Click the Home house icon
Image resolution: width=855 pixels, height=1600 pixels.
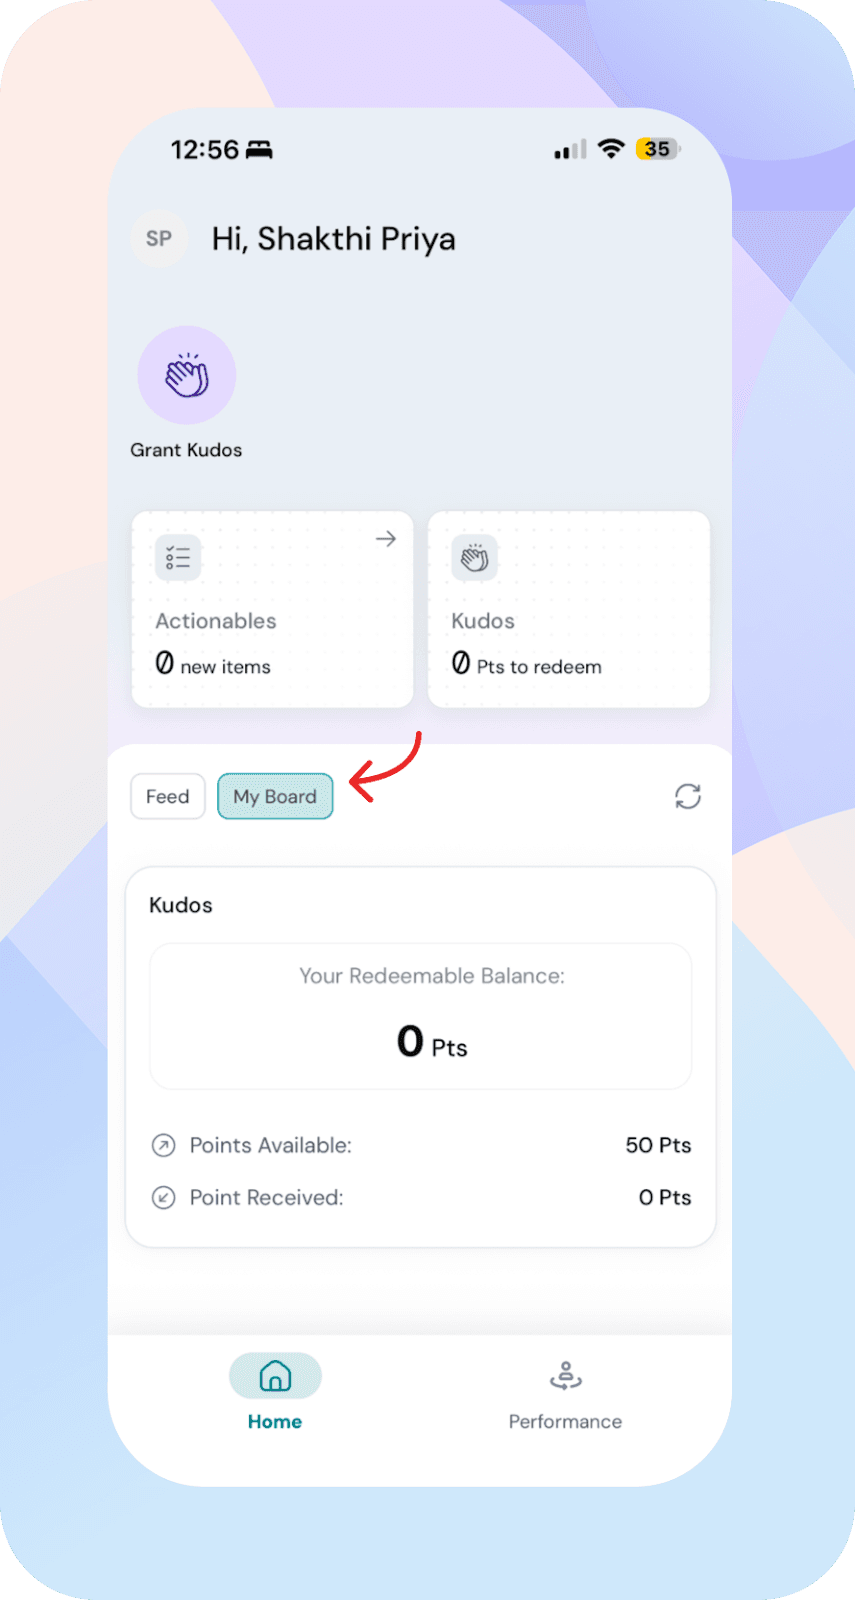click(x=275, y=1376)
